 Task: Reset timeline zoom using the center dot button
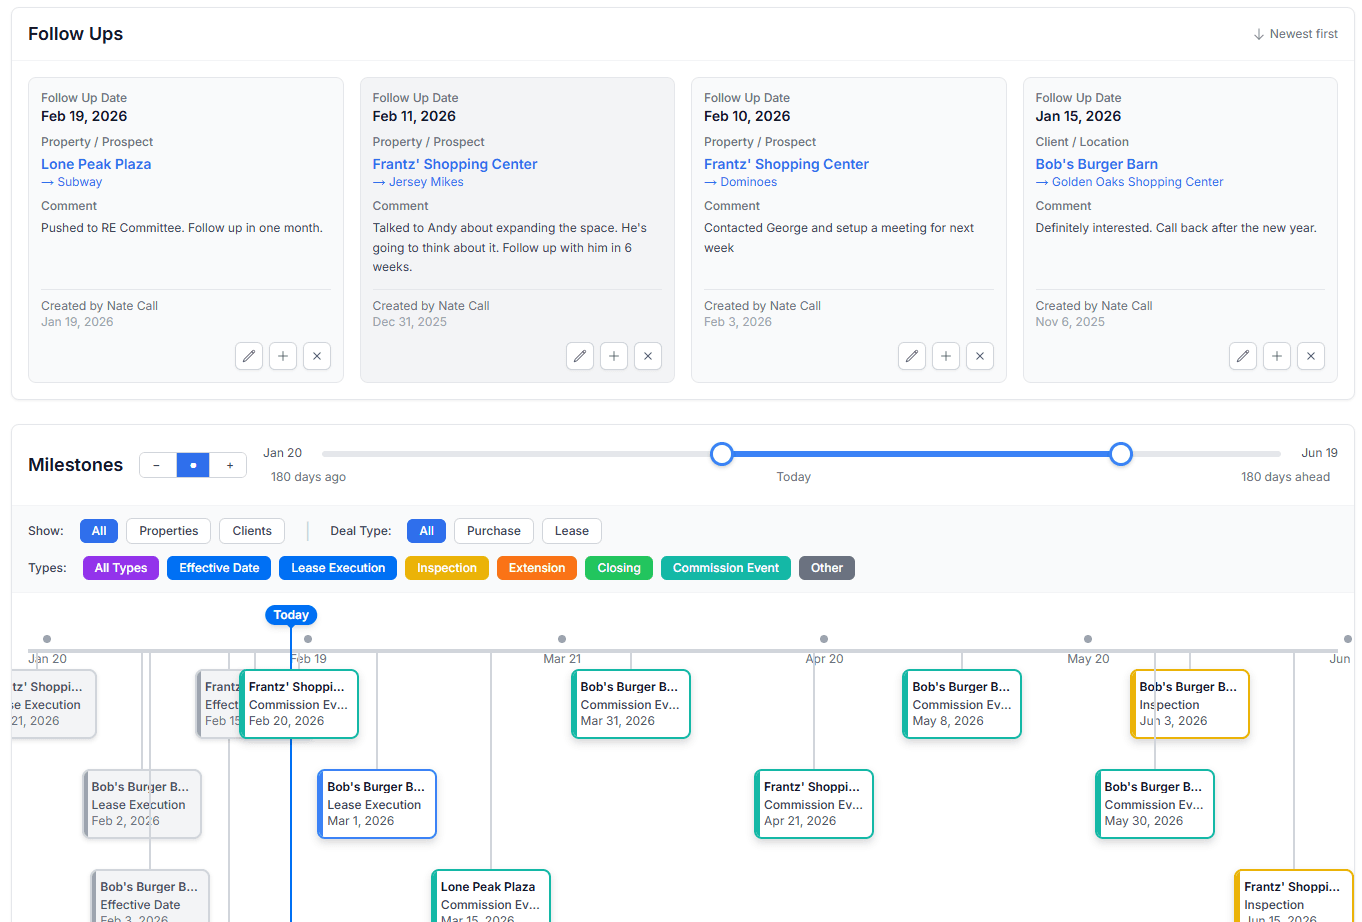(192, 465)
